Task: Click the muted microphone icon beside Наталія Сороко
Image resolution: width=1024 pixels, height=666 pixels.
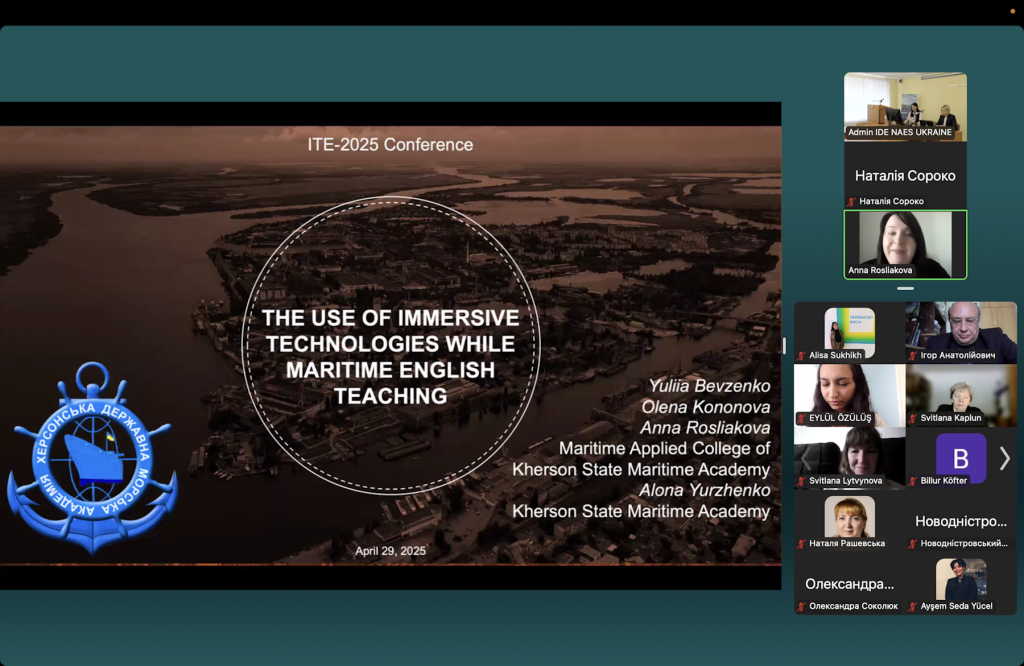Action: pyautogui.click(x=852, y=202)
